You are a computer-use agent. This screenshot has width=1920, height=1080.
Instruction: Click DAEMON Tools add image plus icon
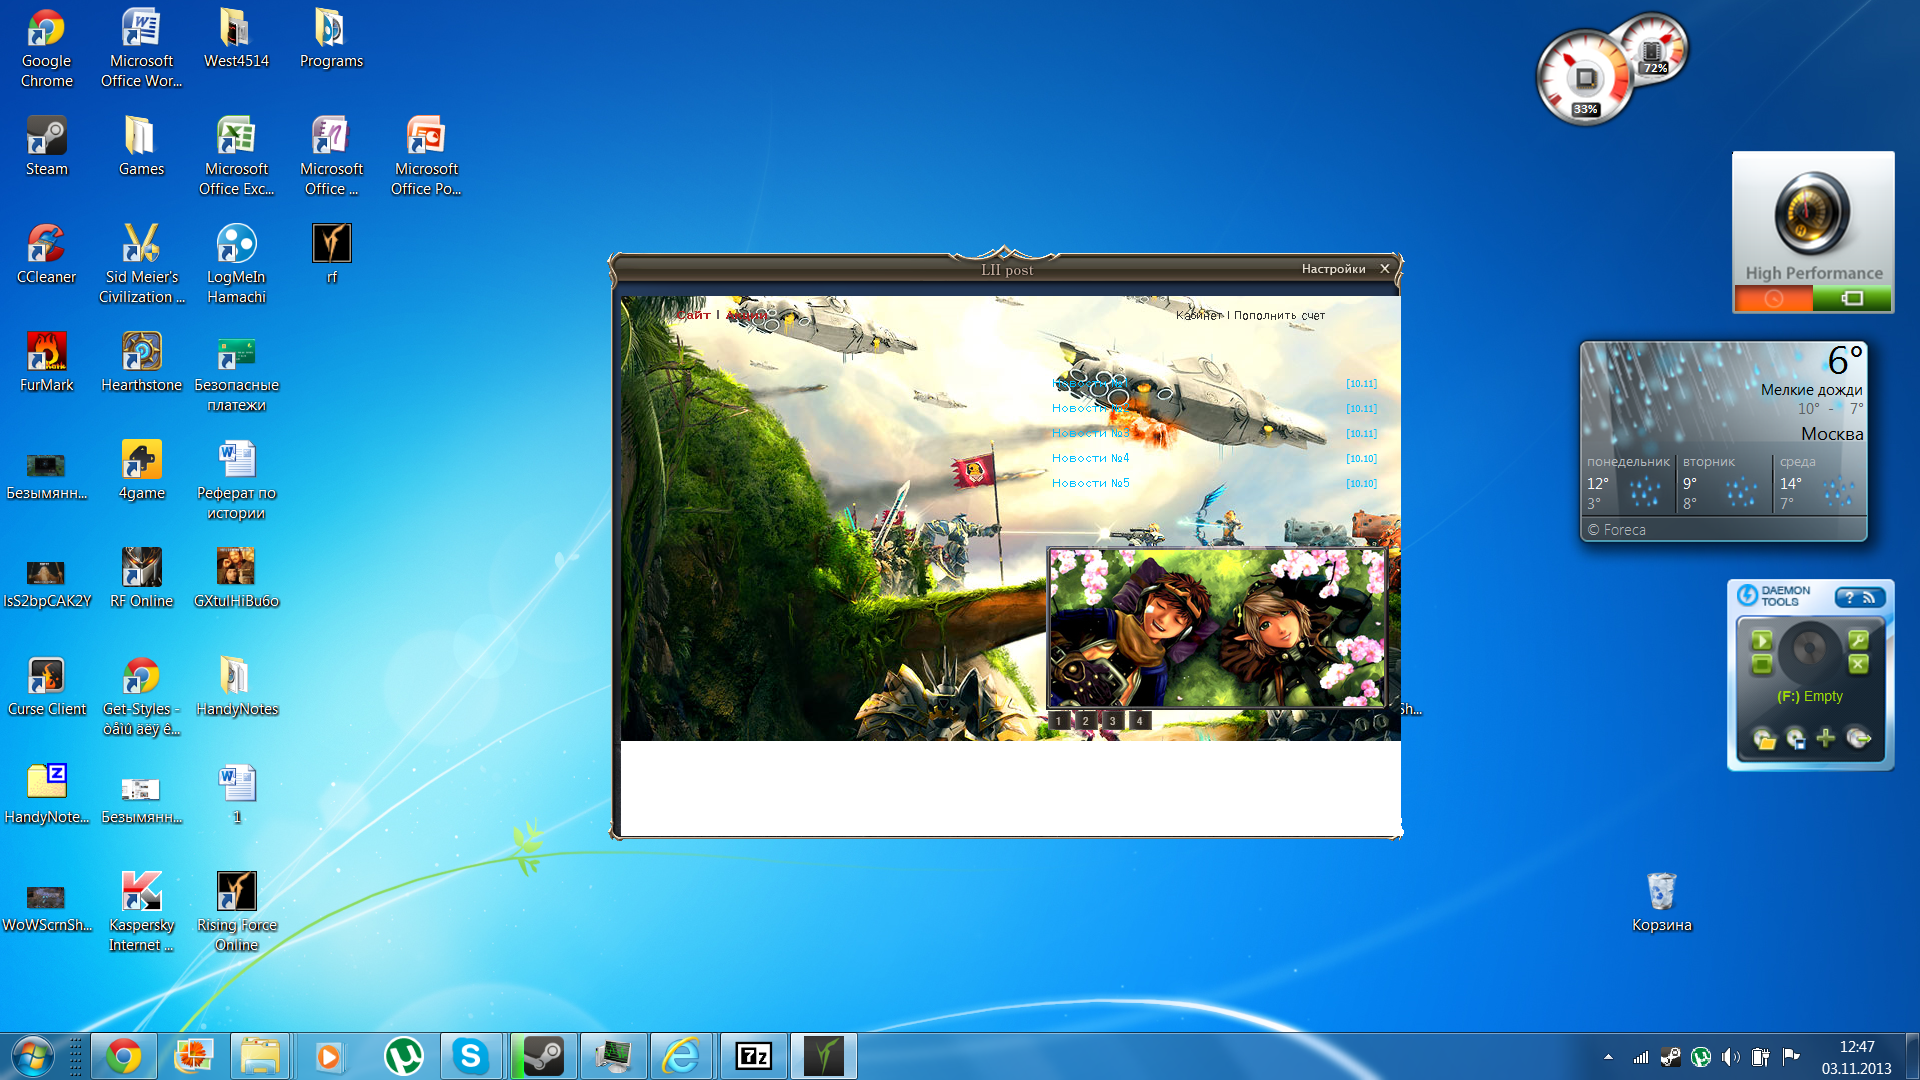[x=1826, y=738]
